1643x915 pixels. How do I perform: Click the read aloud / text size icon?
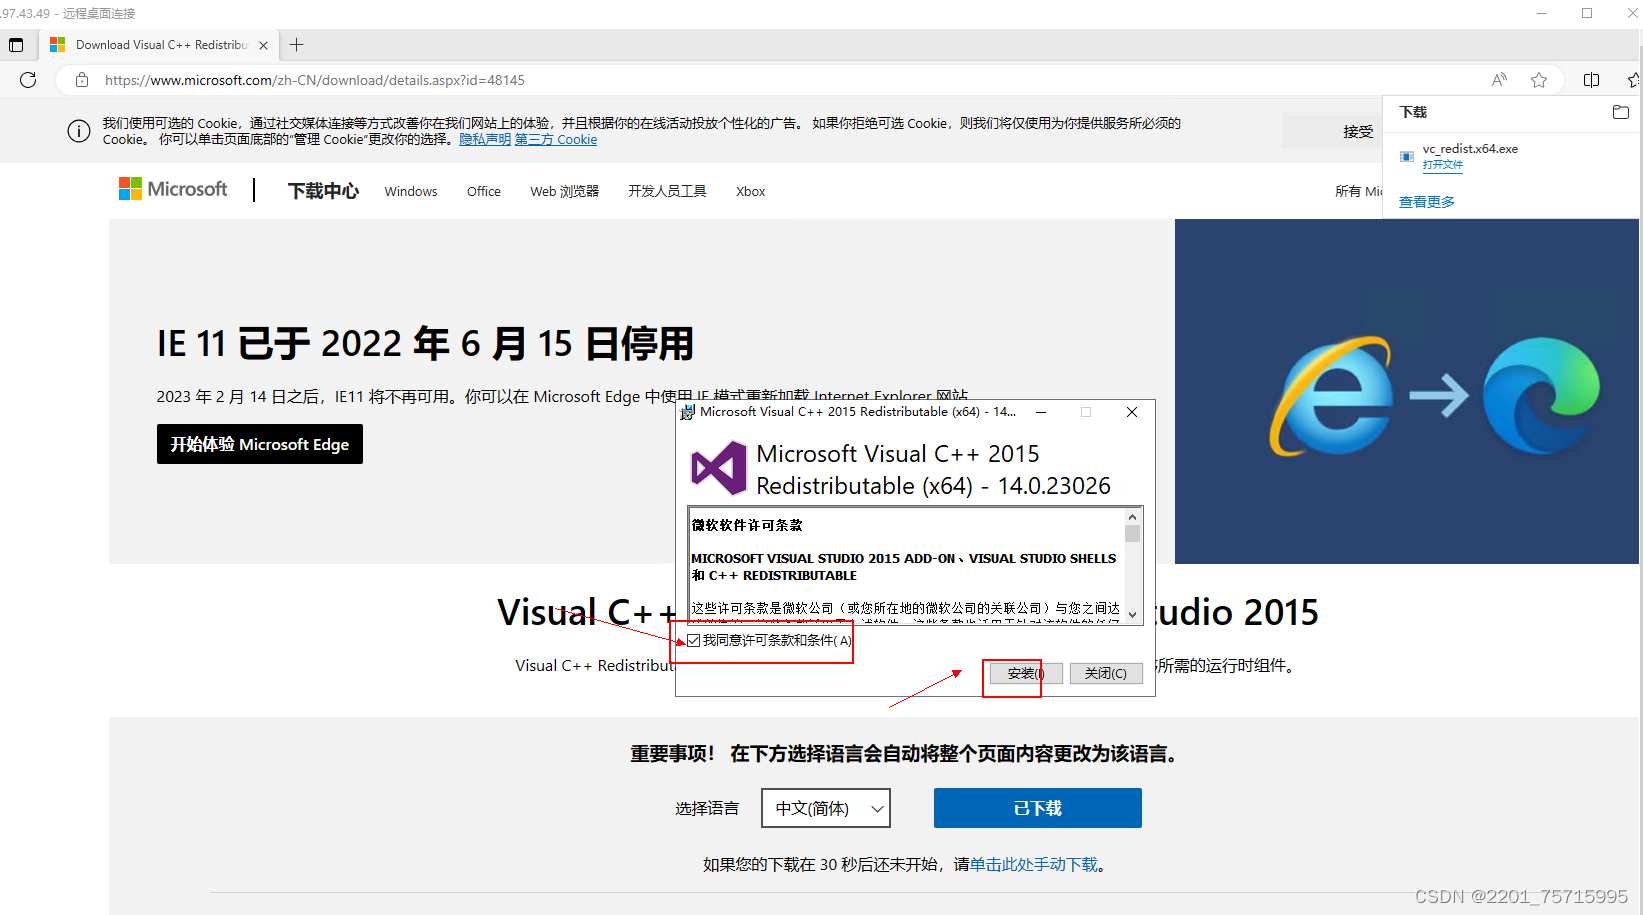point(1499,80)
